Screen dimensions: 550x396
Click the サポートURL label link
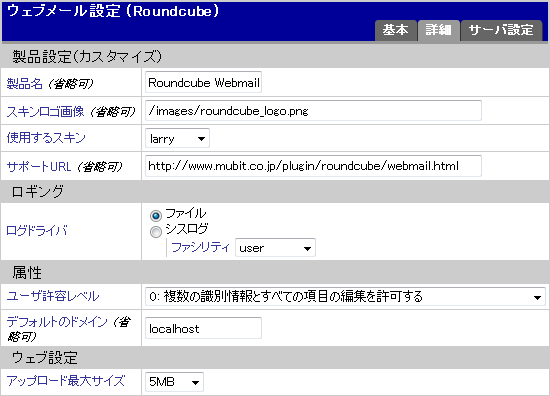(39, 166)
